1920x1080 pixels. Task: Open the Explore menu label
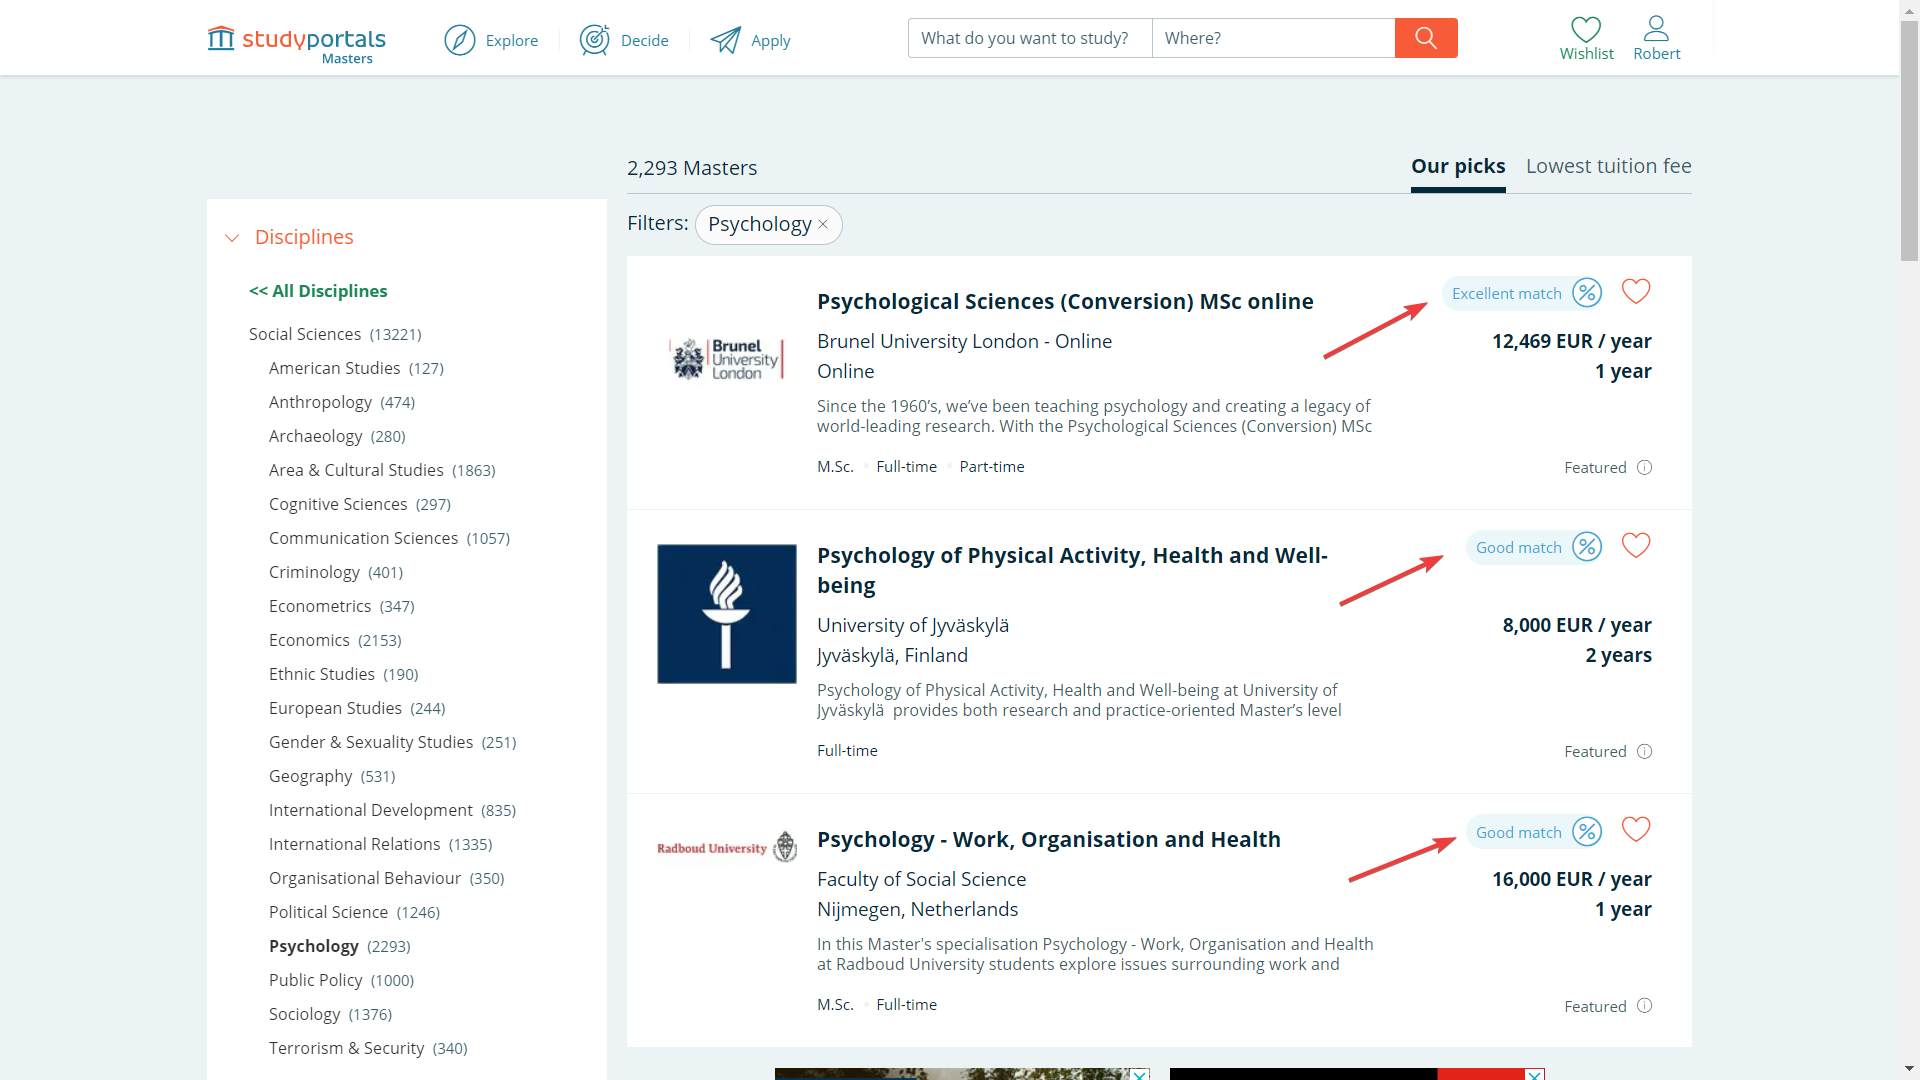click(512, 40)
